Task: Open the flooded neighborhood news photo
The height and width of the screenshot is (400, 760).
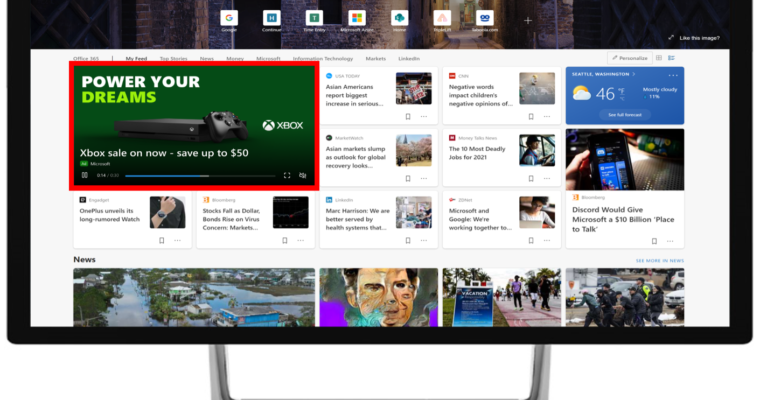Action: [x=194, y=297]
